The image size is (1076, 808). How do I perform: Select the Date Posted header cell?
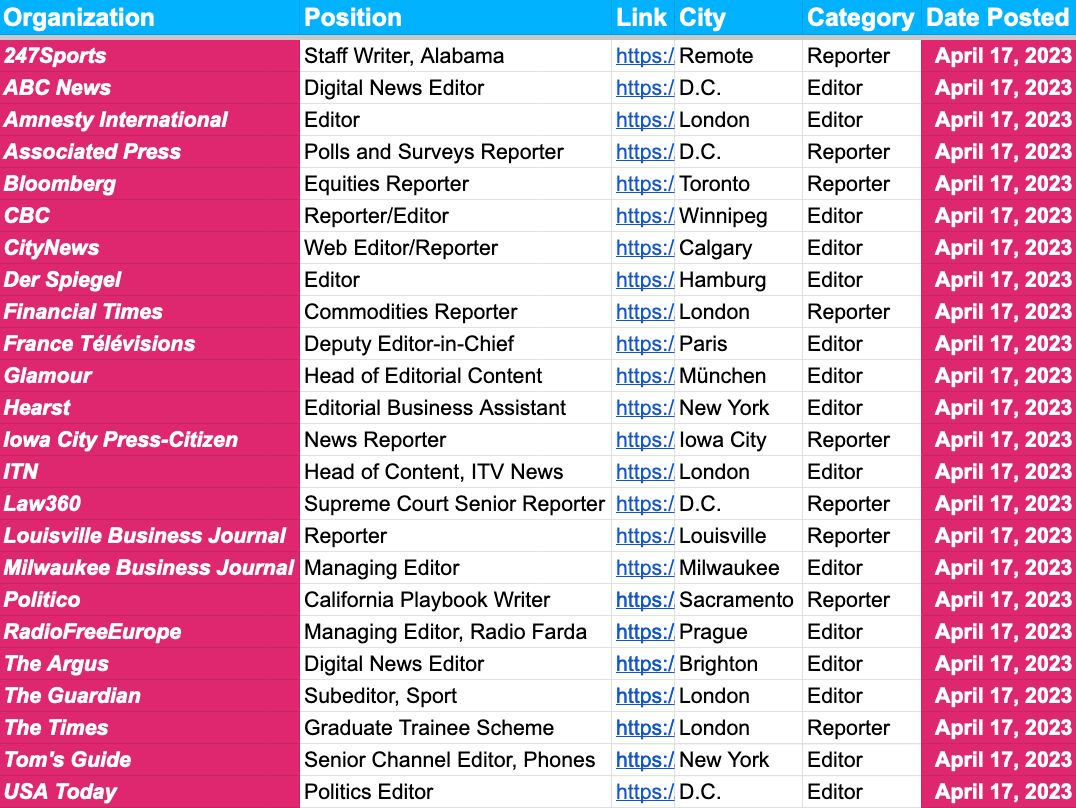click(997, 18)
